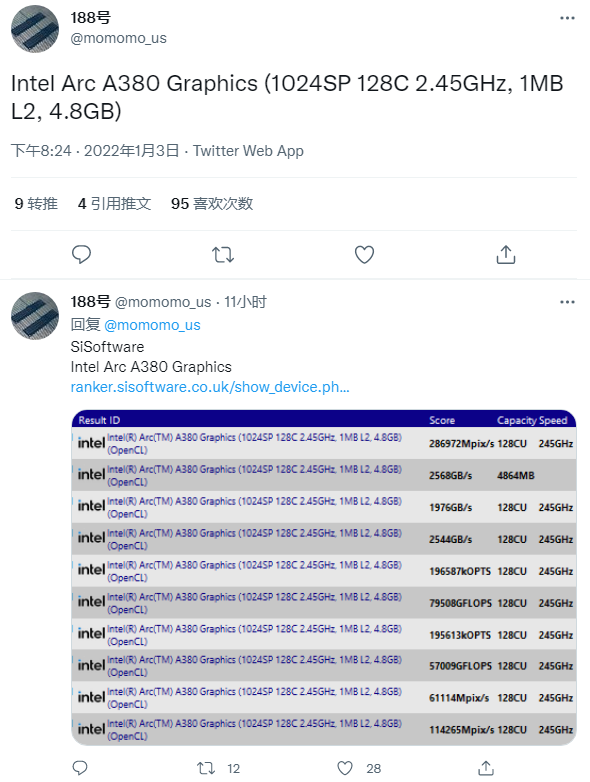Open the ranker.sisoftware.co.uk link
The width and height of the screenshot is (590, 782).
210,387
